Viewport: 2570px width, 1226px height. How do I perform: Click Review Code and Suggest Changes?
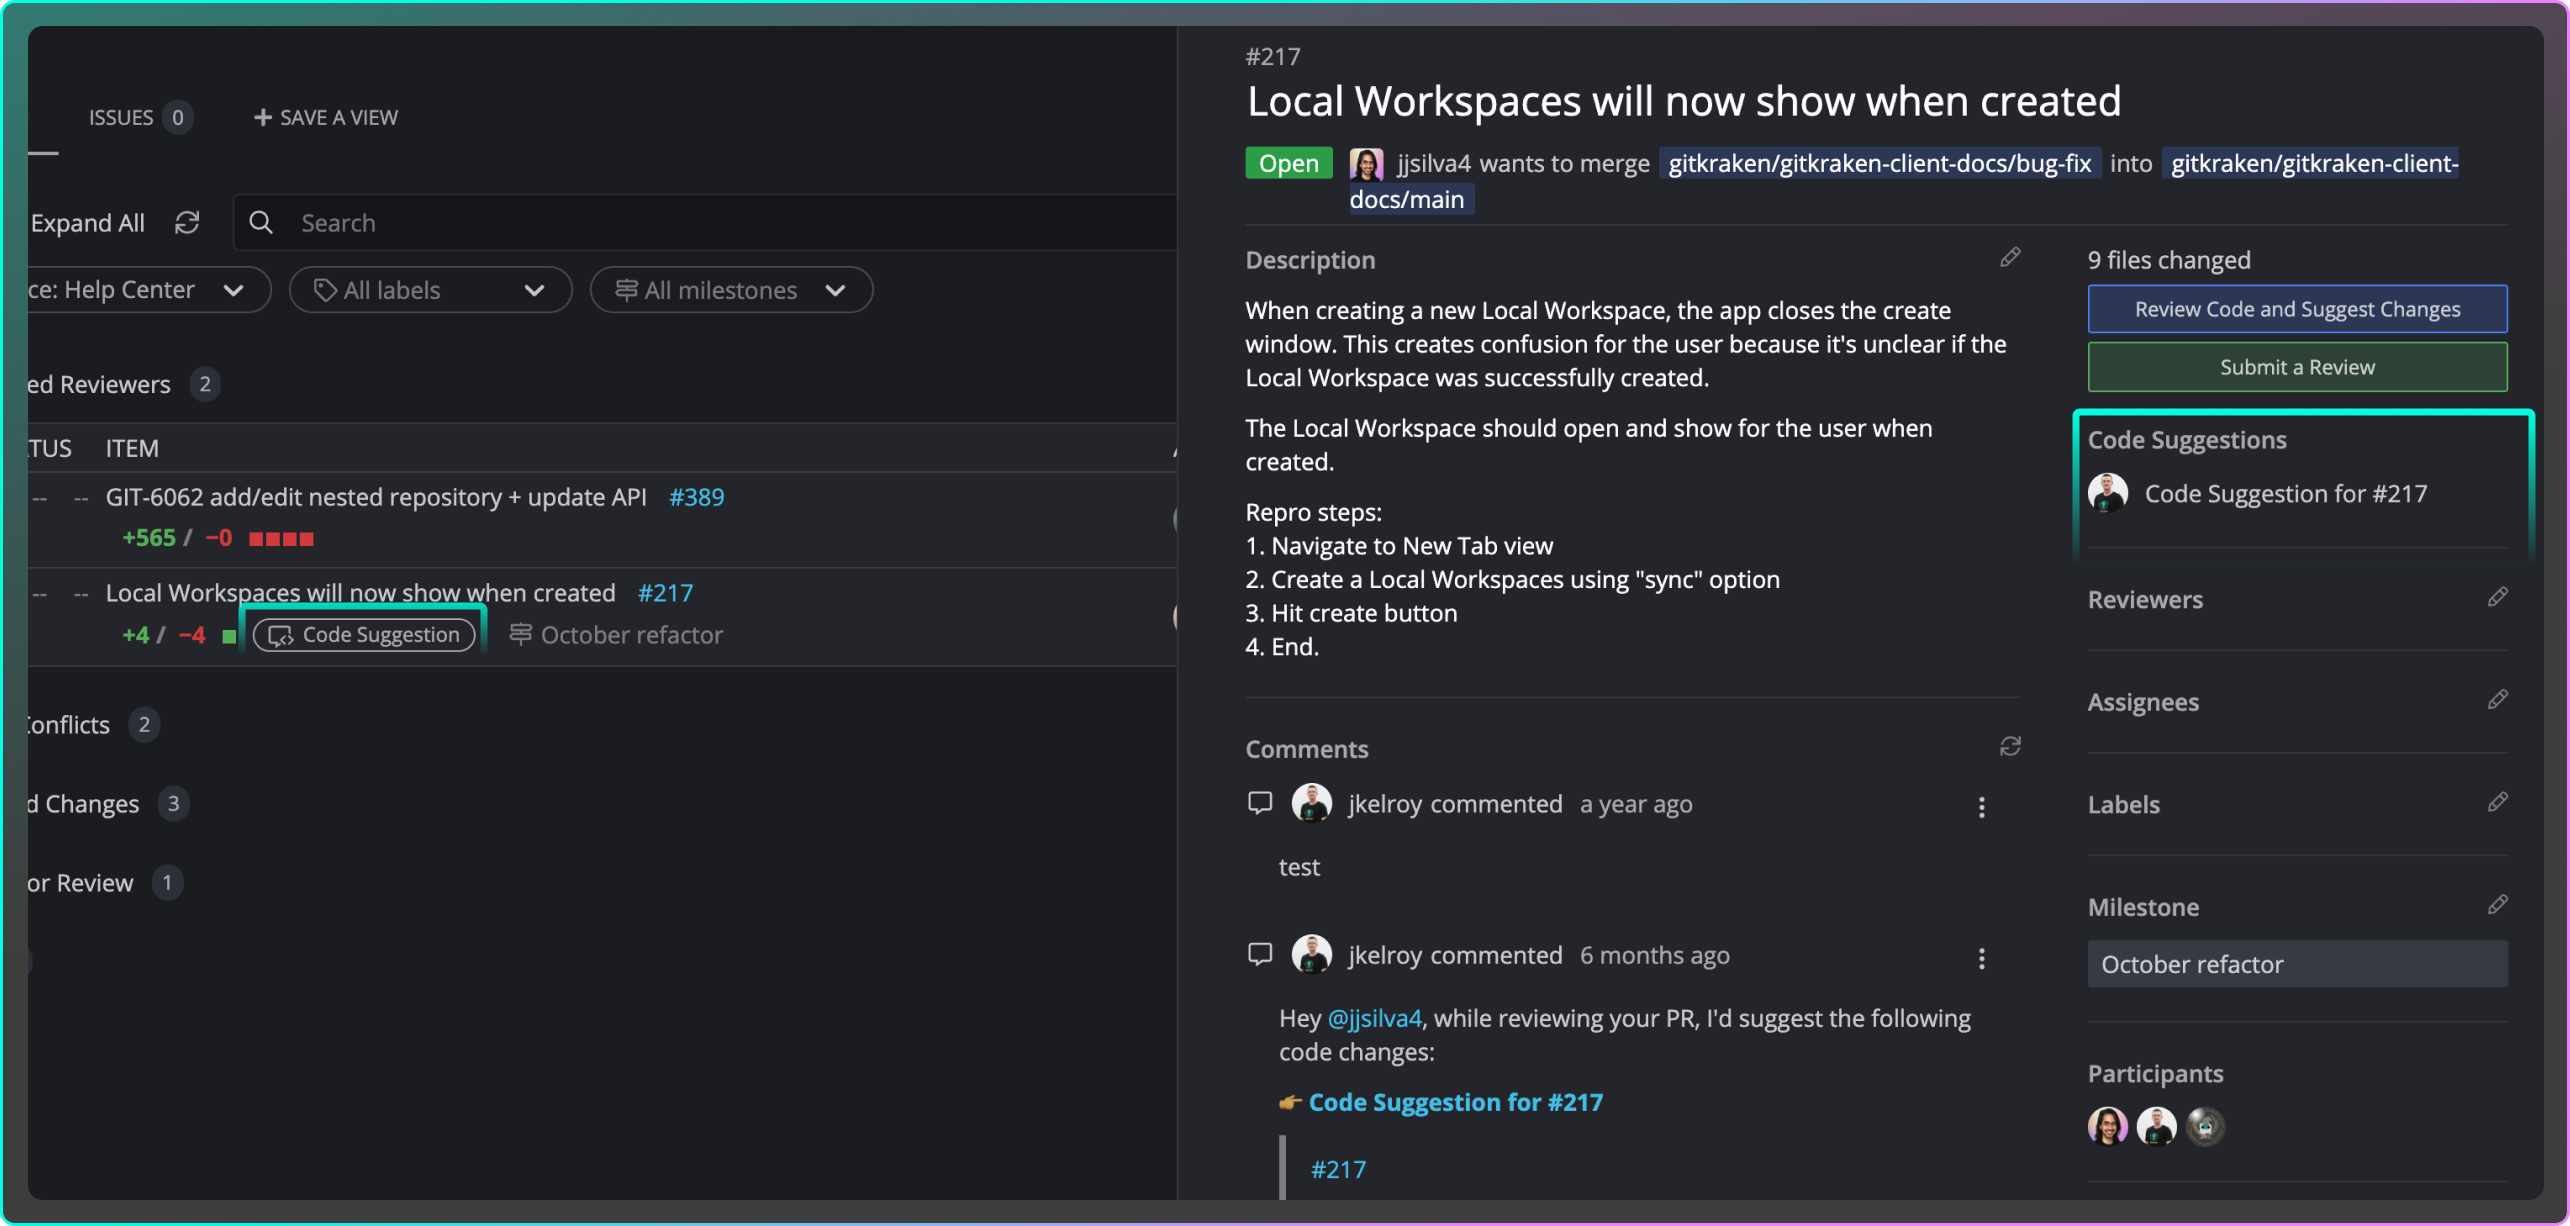[2296, 308]
